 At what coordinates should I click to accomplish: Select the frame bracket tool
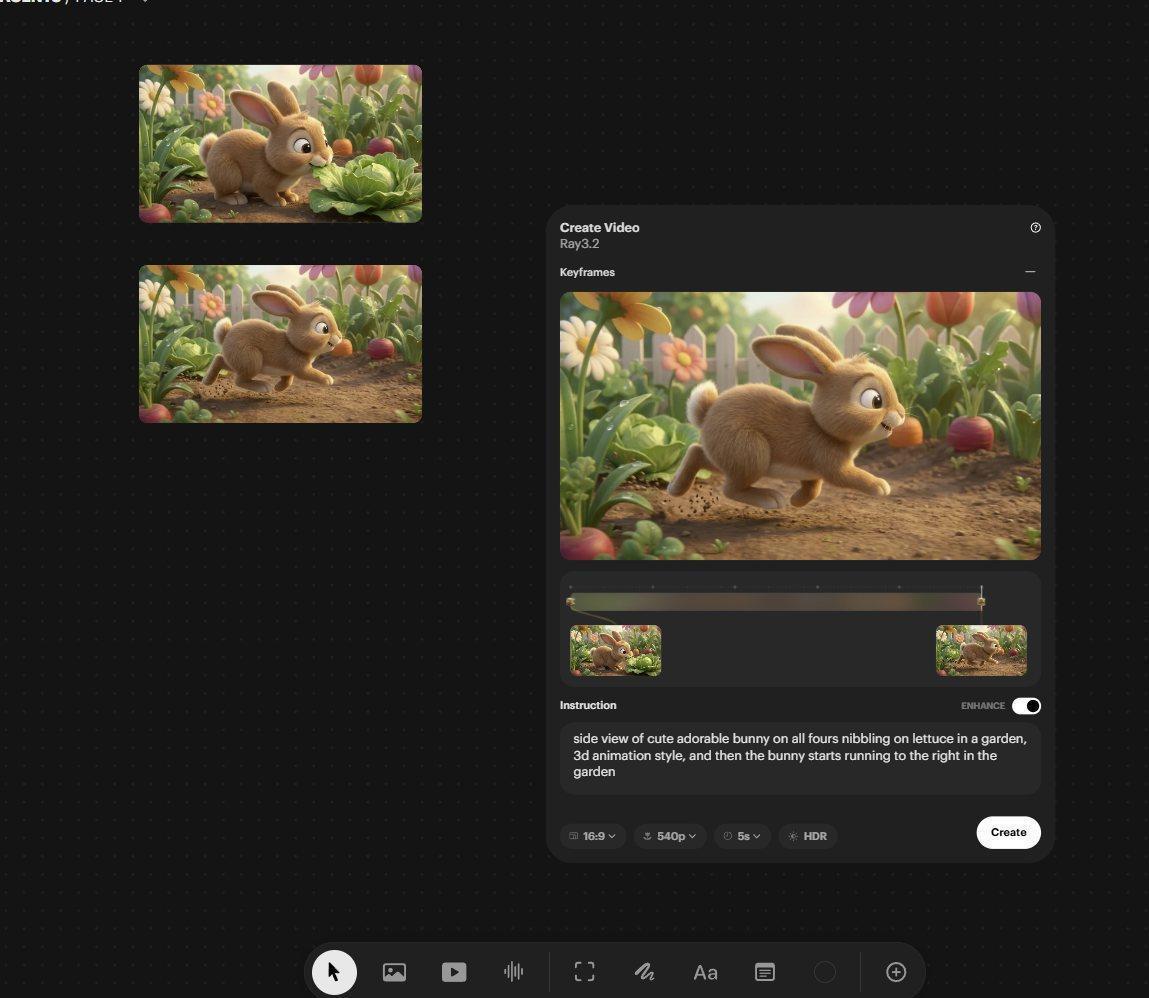pos(584,972)
